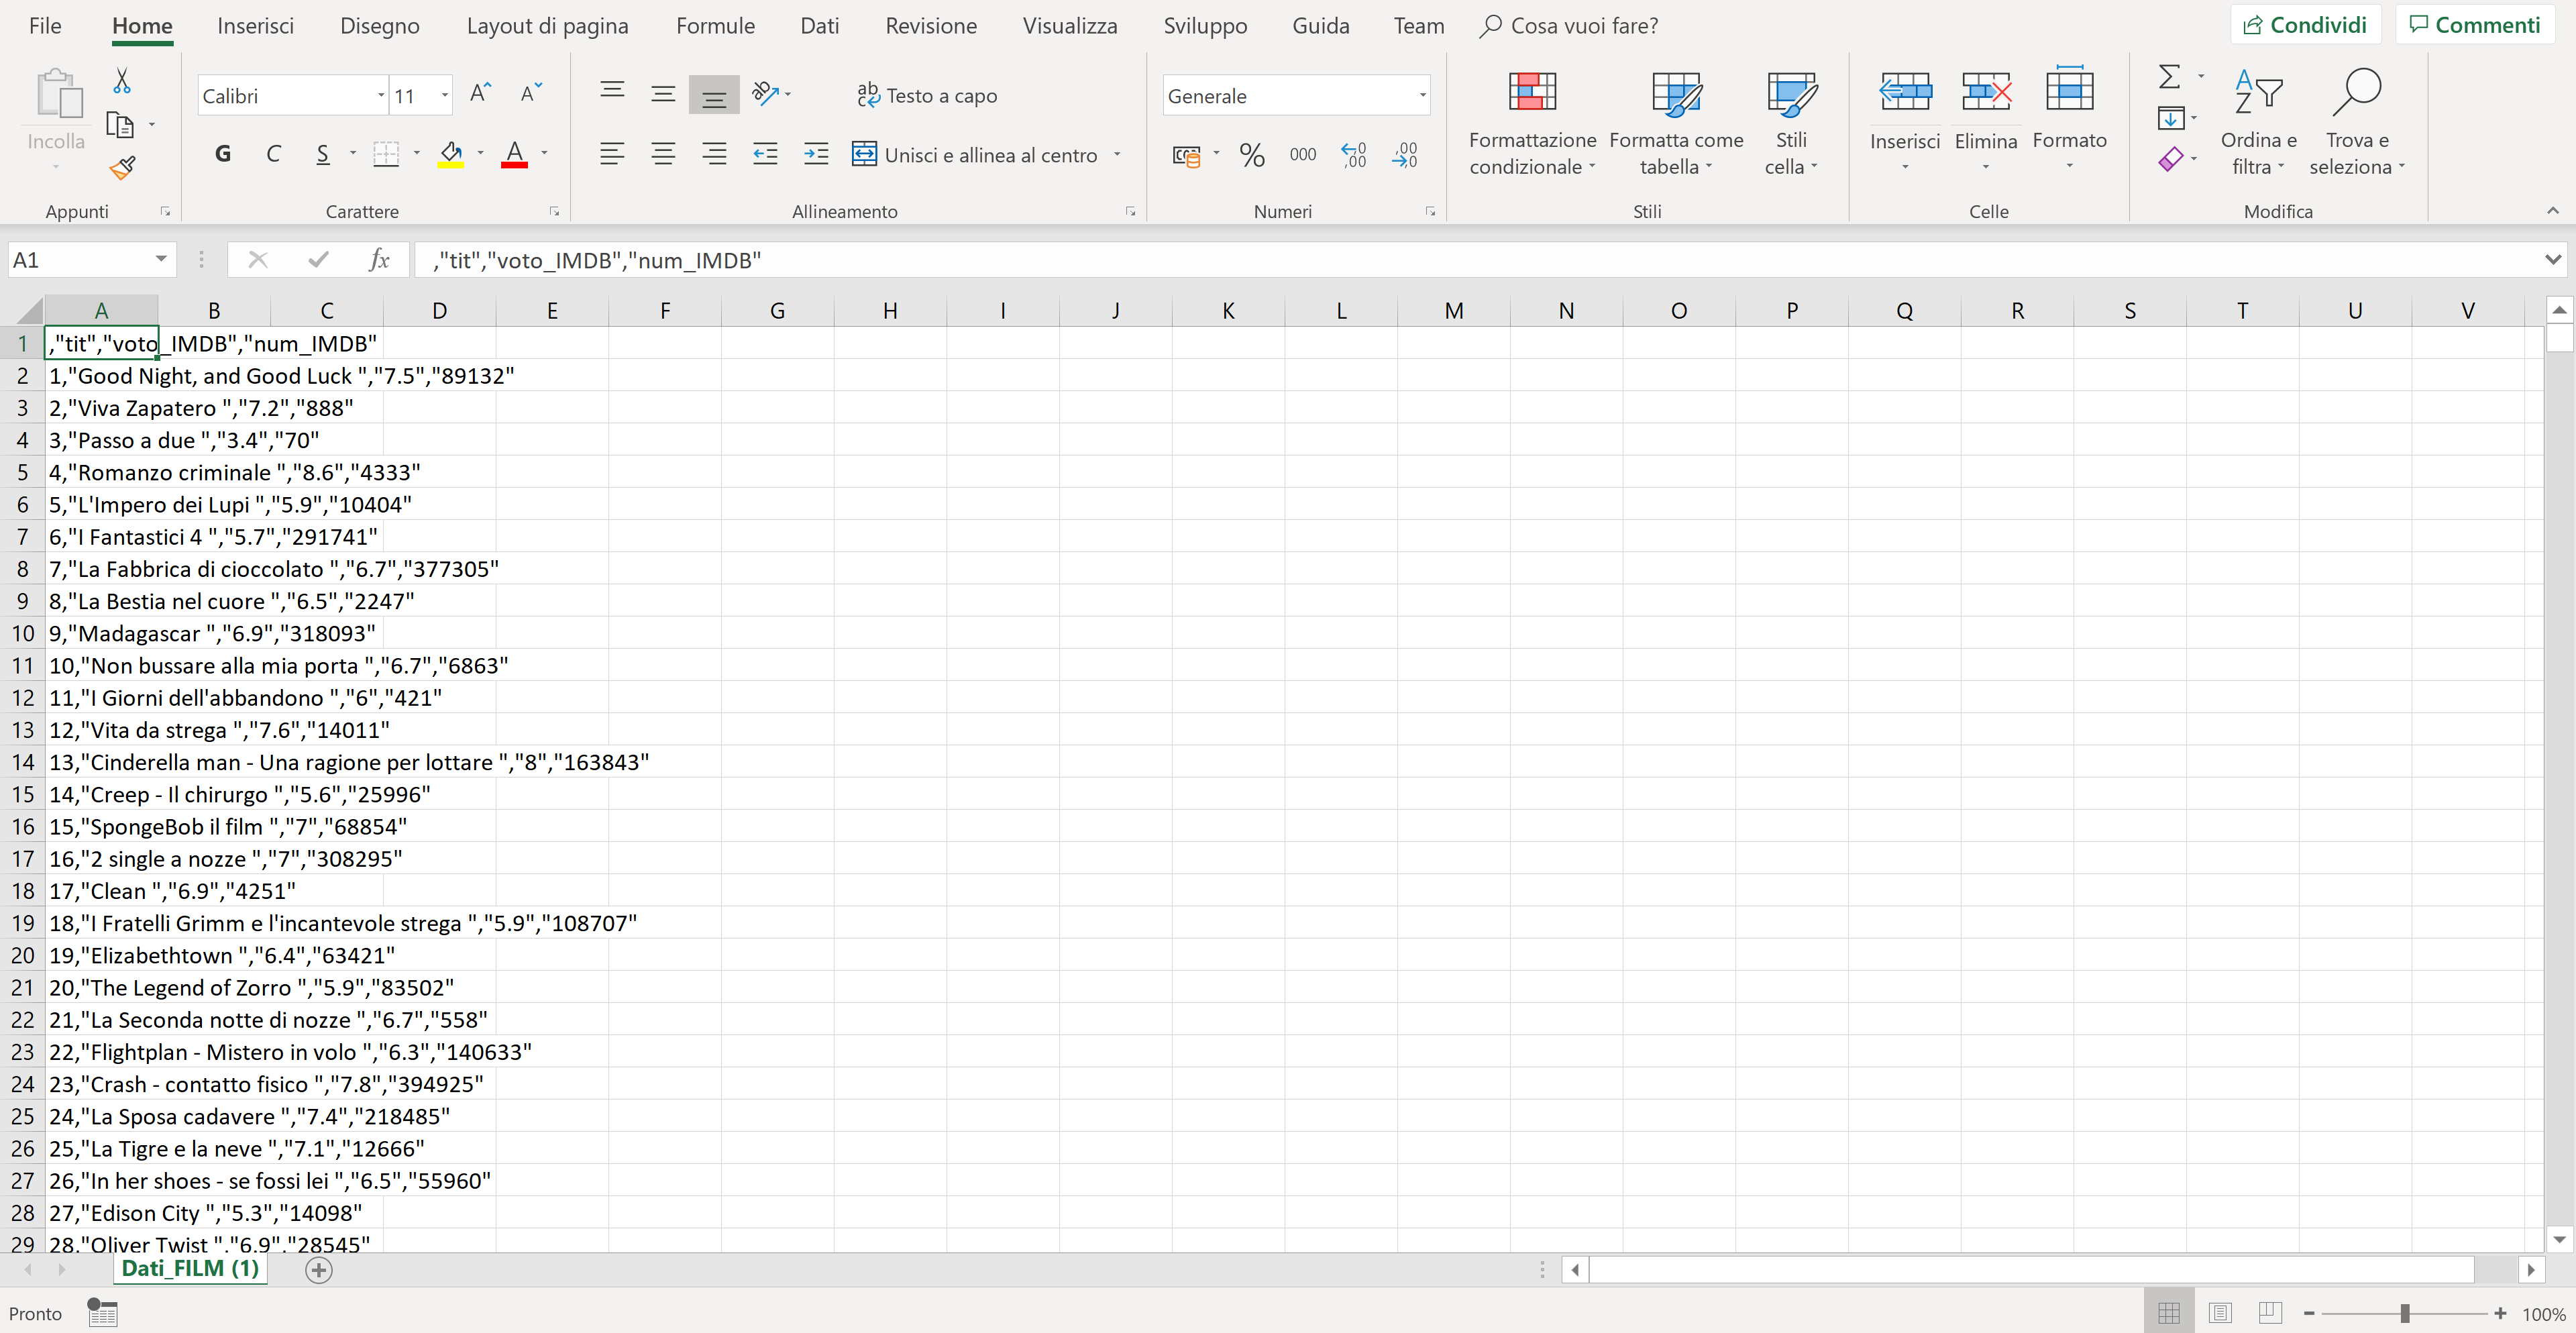Click the zoom slider handle
2576x1333 pixels.
pos(2405,1313)
